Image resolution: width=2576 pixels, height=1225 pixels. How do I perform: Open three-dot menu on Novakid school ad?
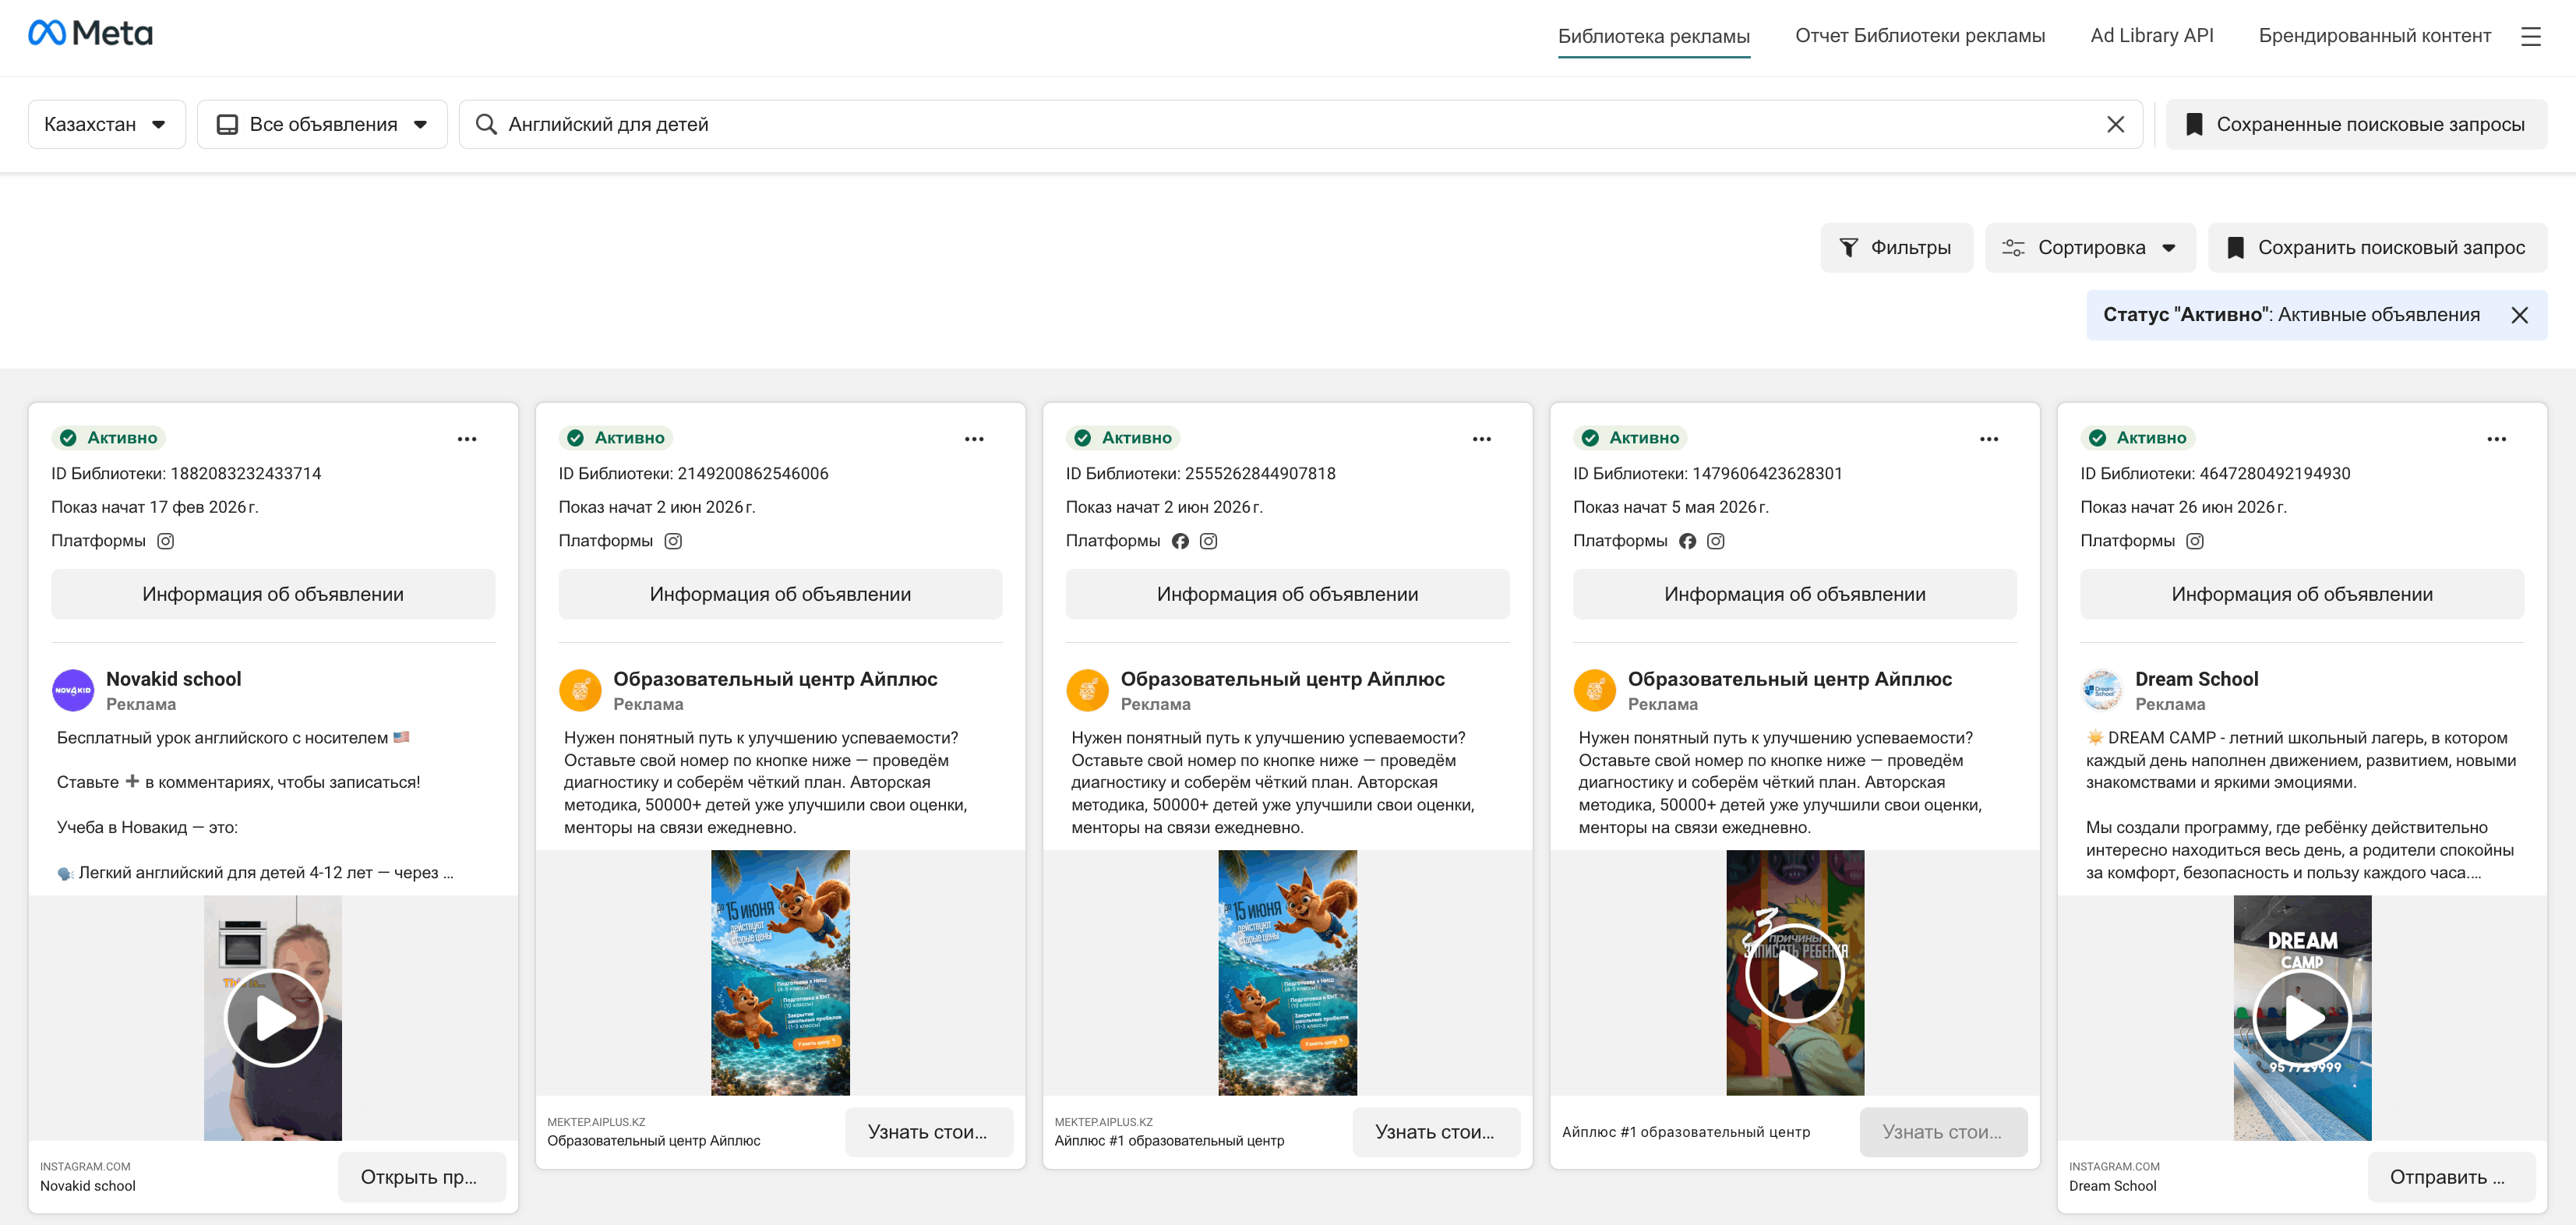point(467,439)
